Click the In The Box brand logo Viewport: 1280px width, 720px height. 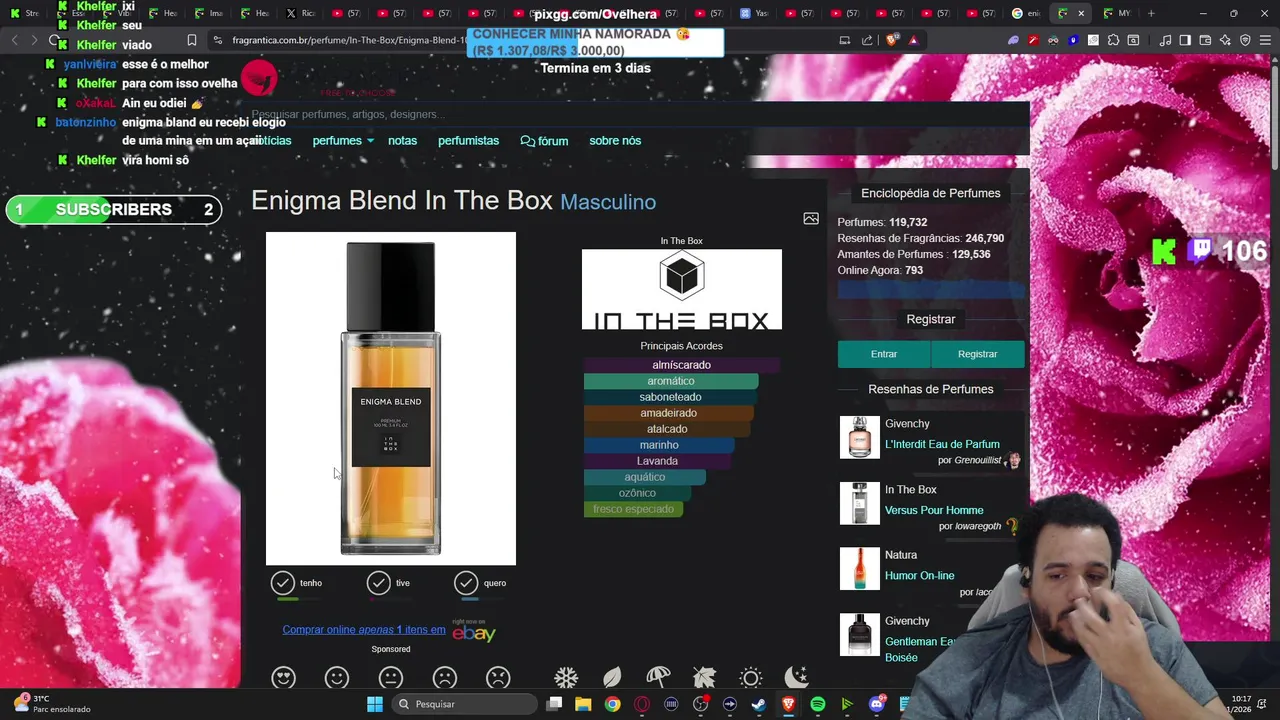pos(682,289)
